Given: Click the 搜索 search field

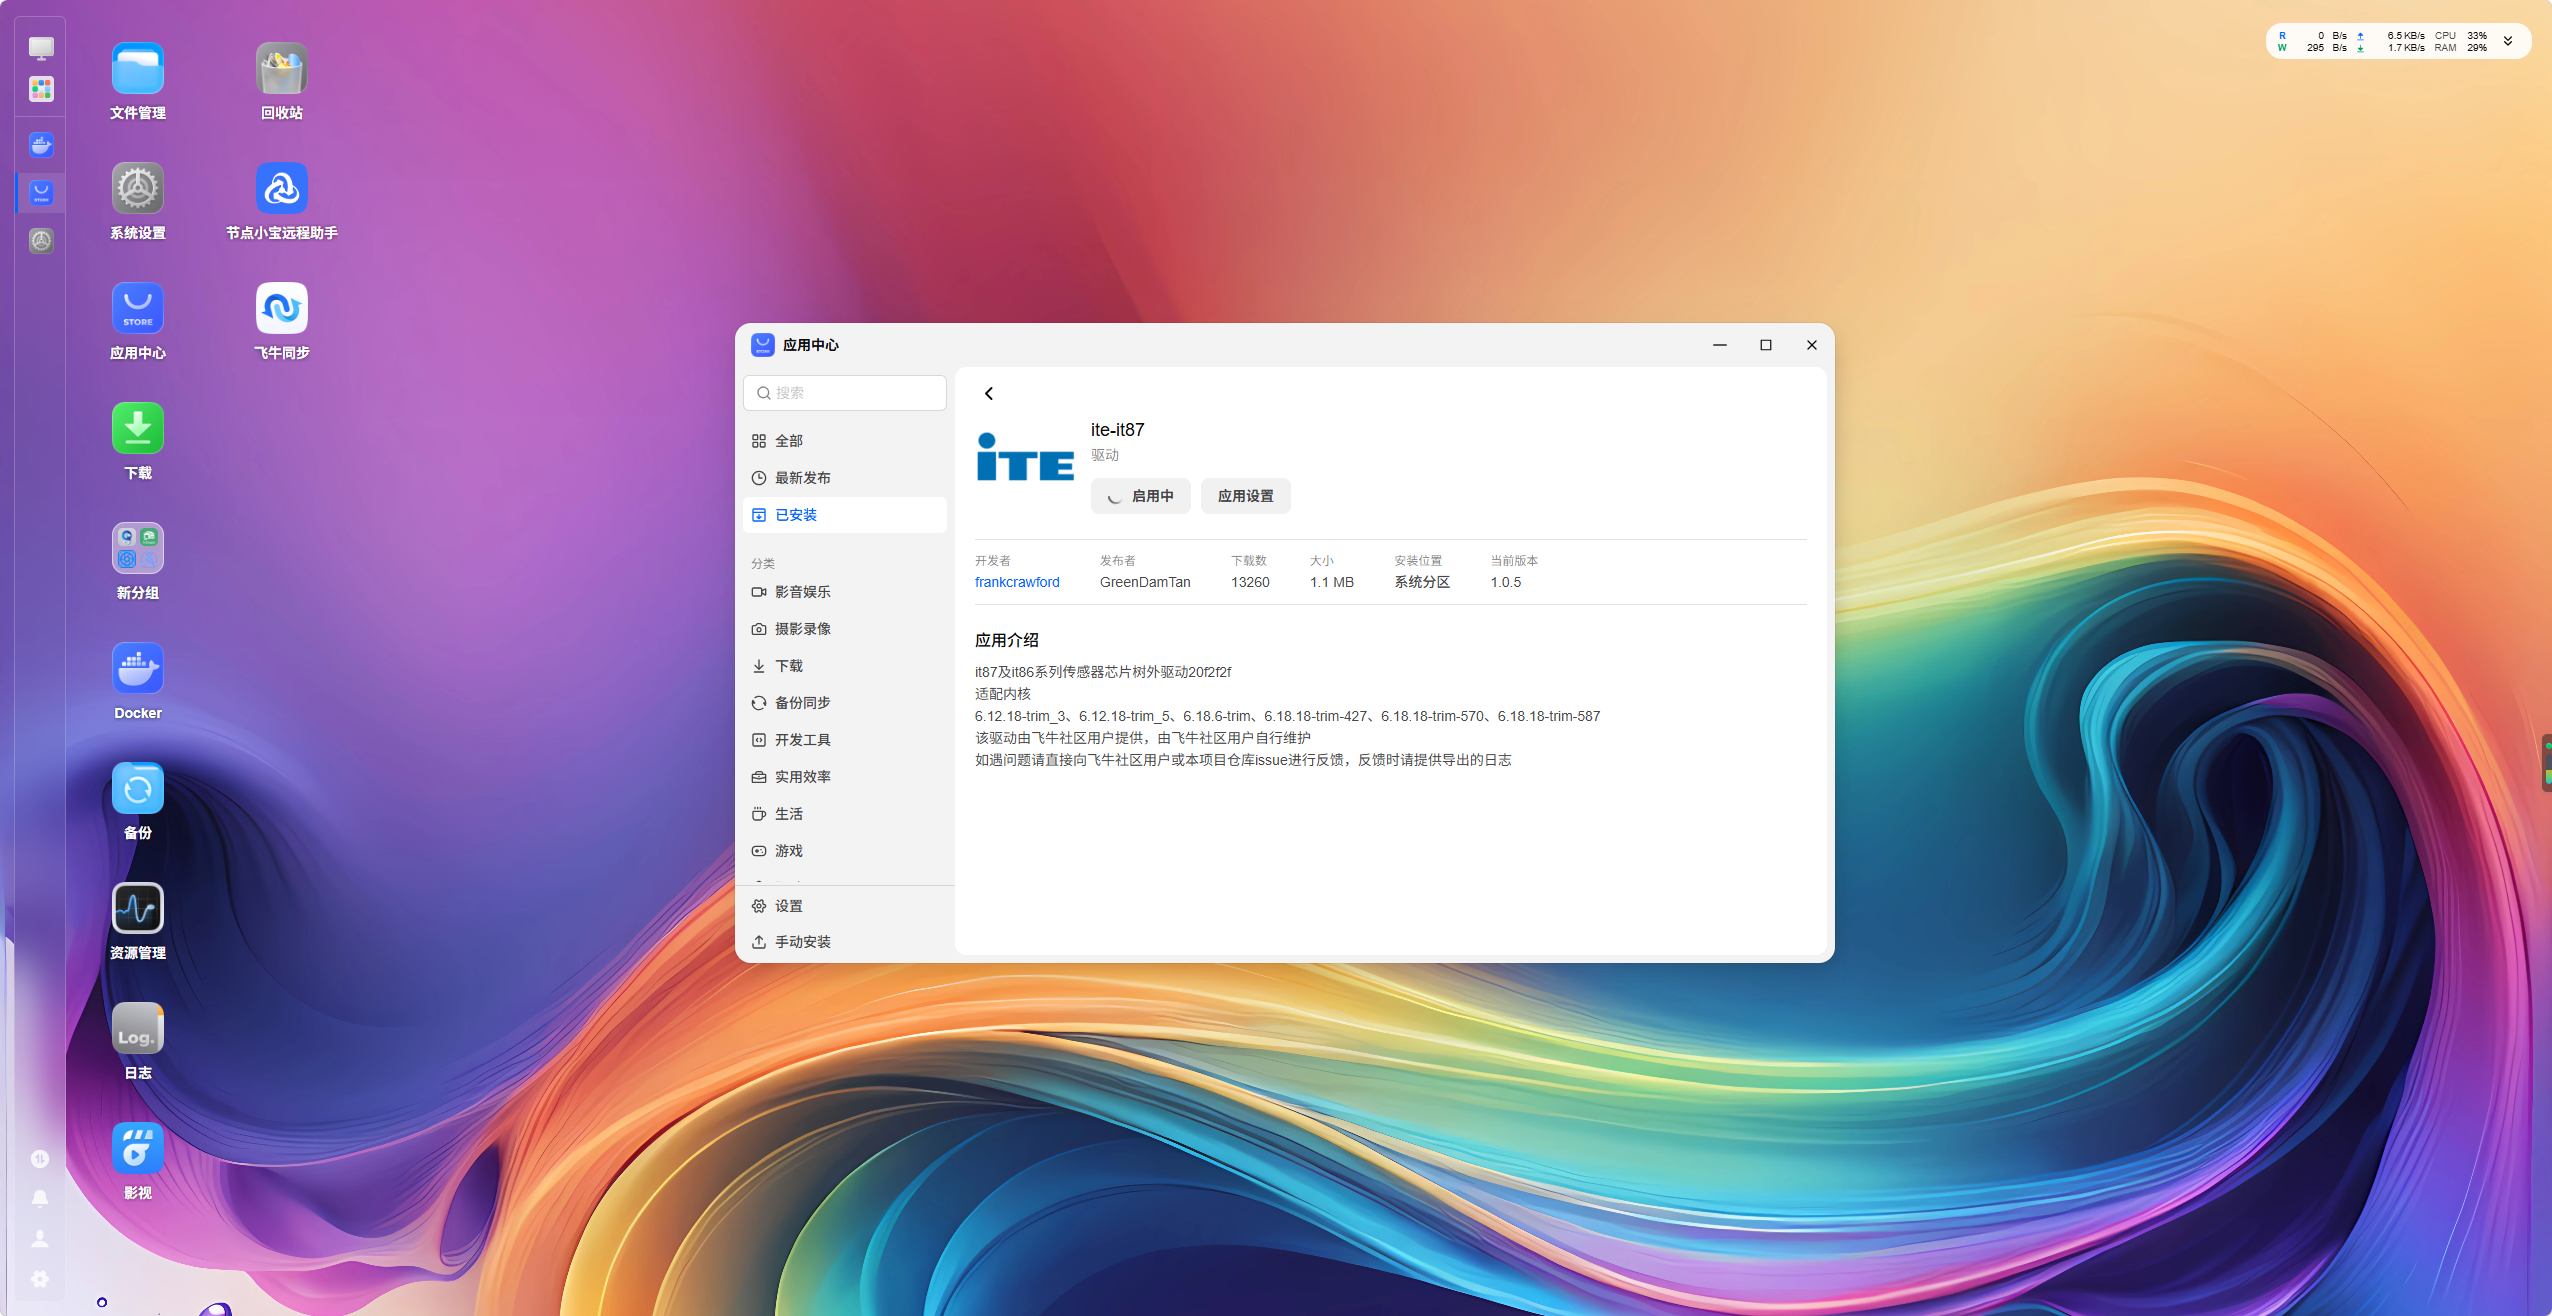Looking at the screenshot, I should [845, 393].
